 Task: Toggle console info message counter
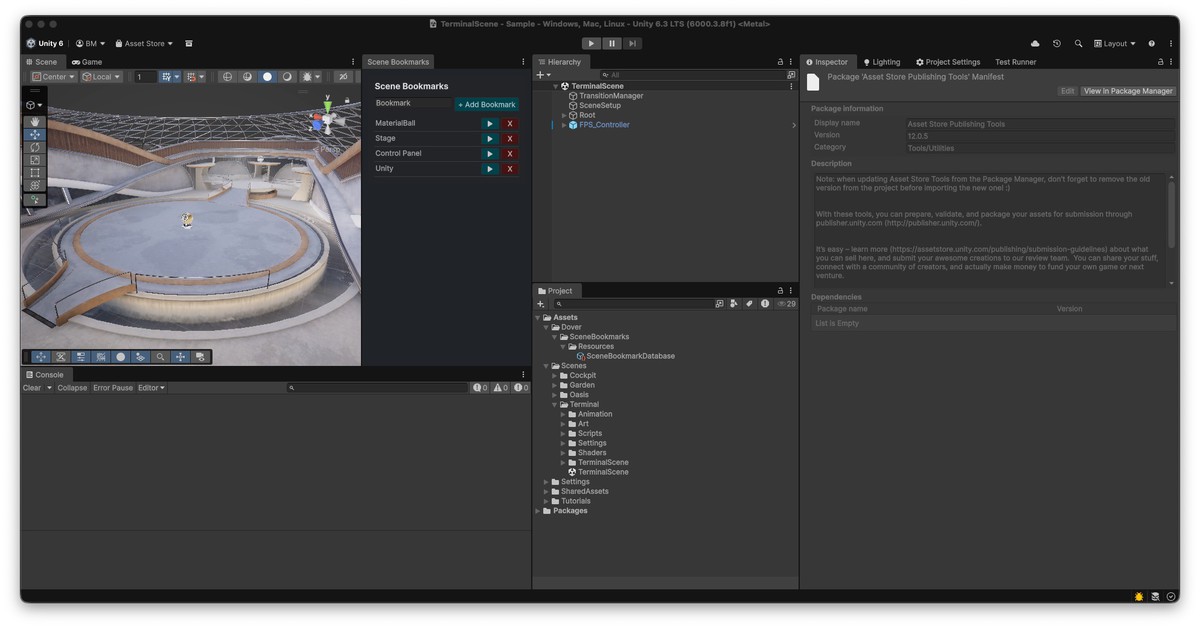(x=480, y=388)
